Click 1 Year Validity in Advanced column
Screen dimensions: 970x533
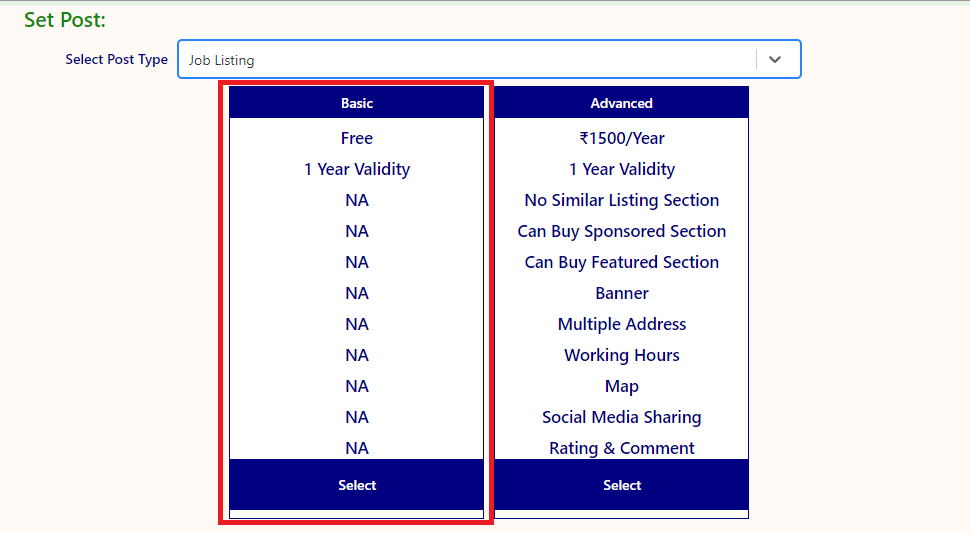(621, 169)
